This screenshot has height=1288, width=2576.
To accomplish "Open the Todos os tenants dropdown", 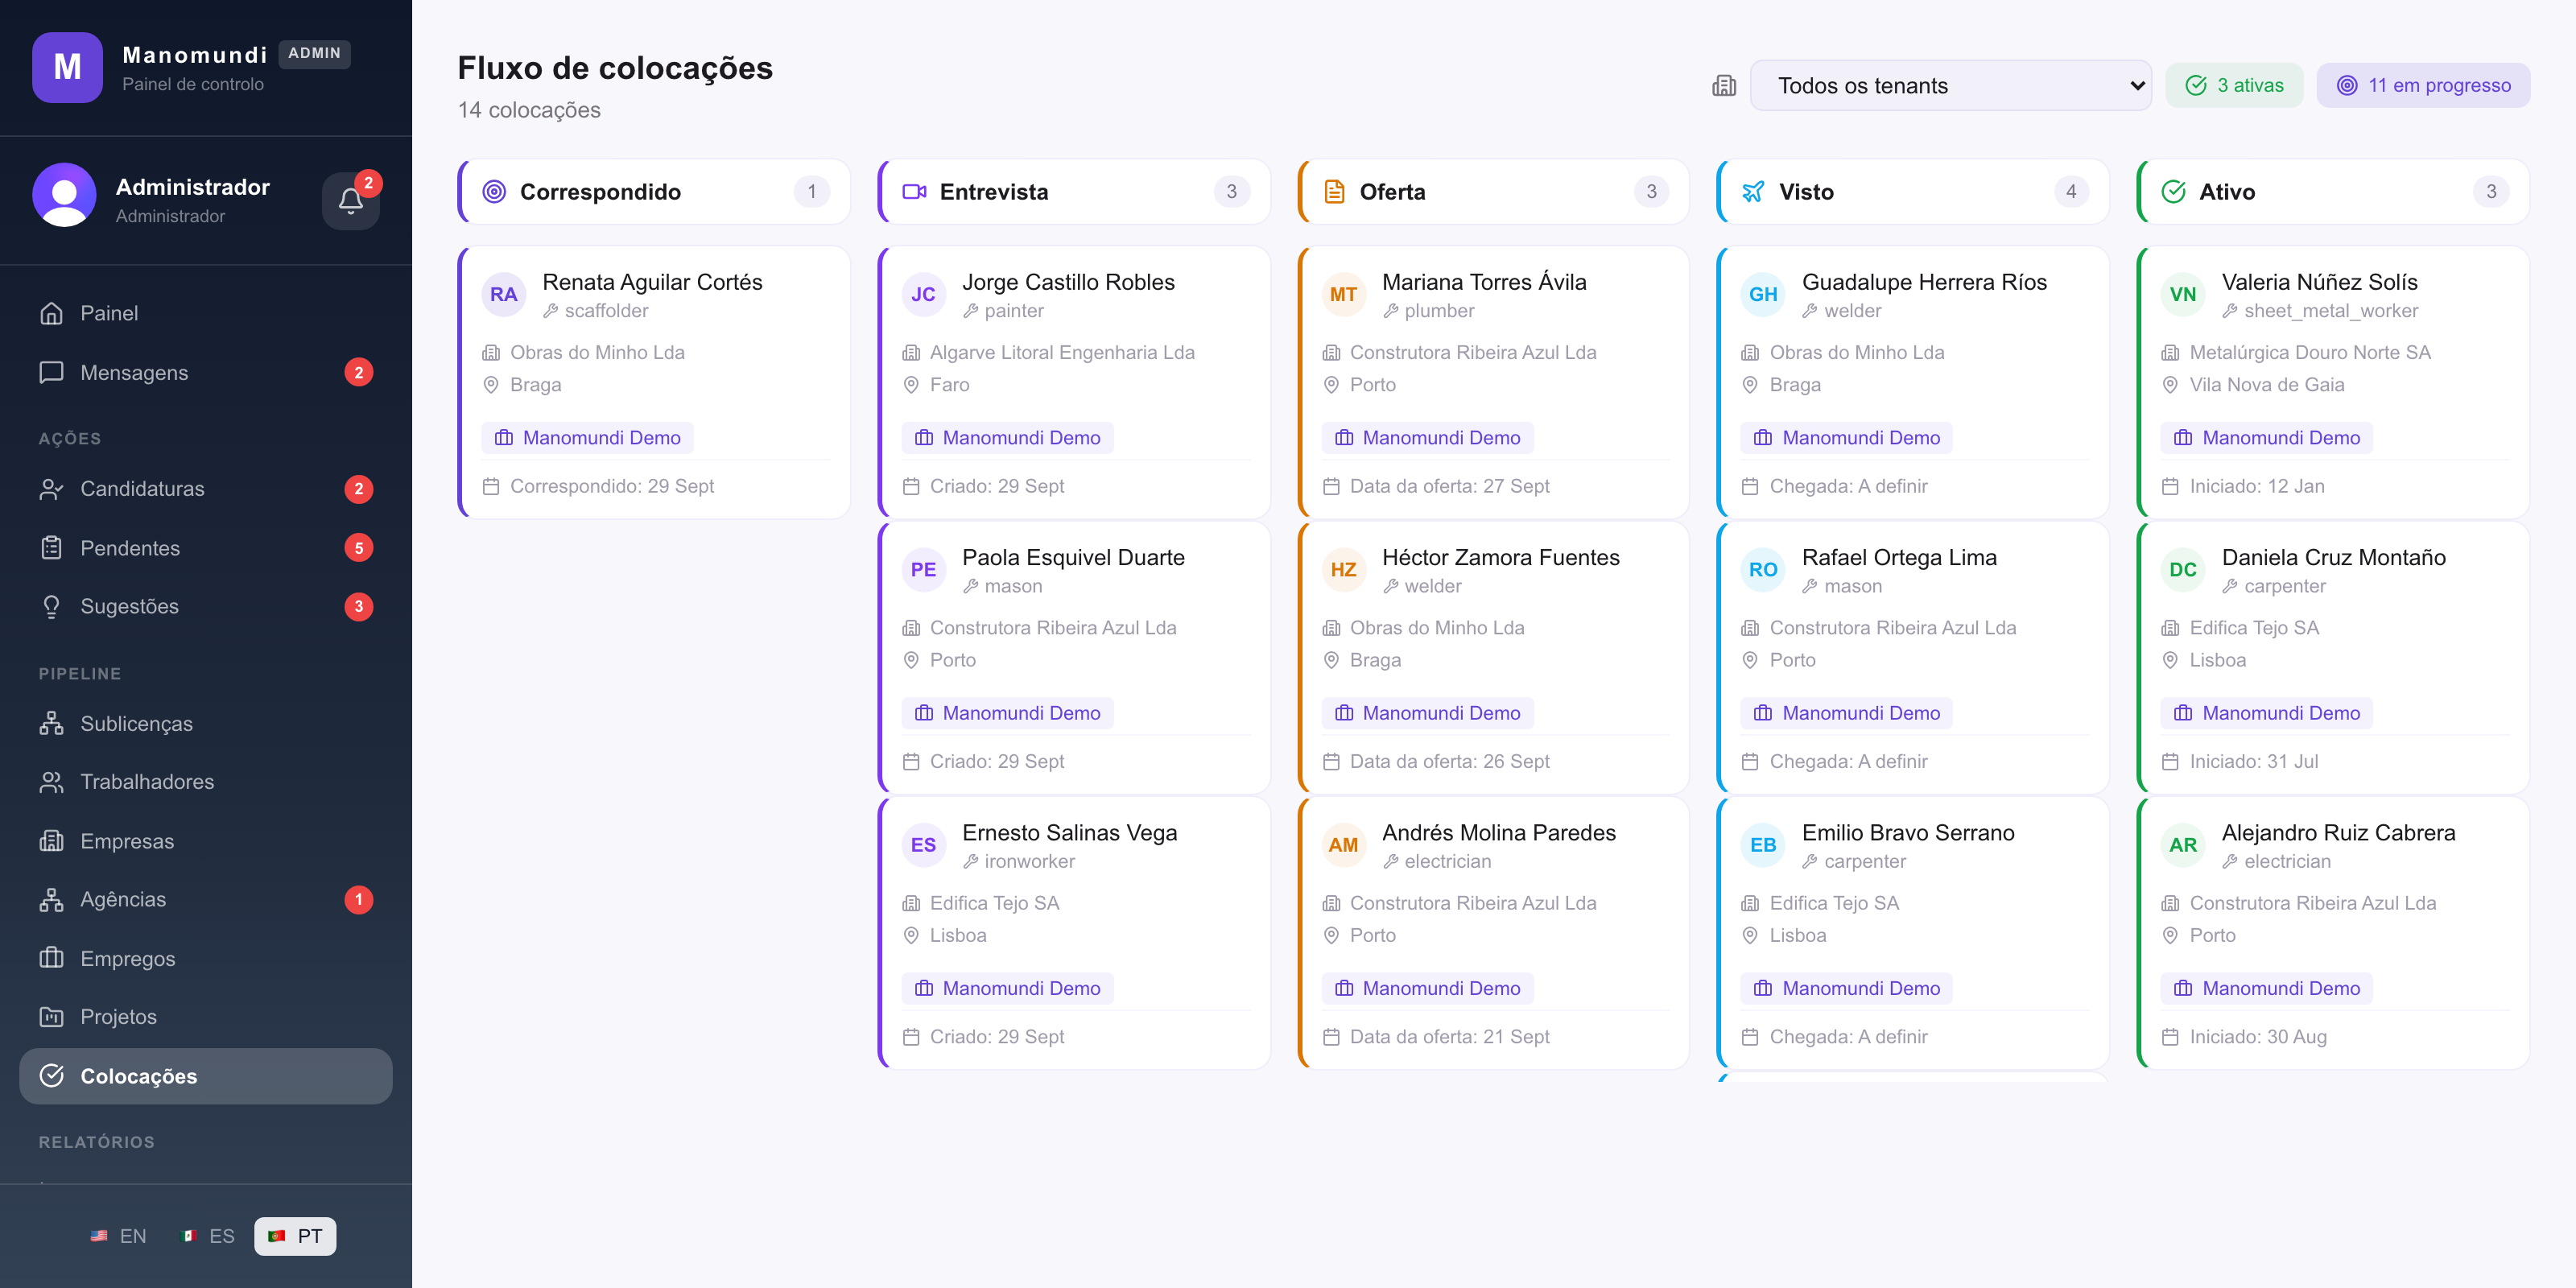I will tap(1950, 86).
